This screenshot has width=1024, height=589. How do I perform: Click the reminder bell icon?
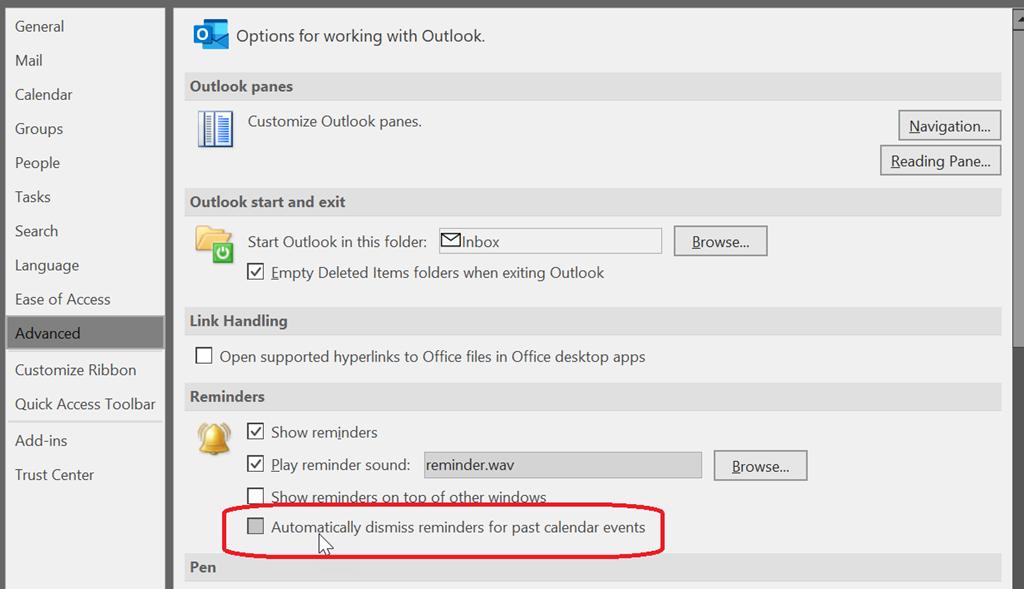(x=213, y=437)
